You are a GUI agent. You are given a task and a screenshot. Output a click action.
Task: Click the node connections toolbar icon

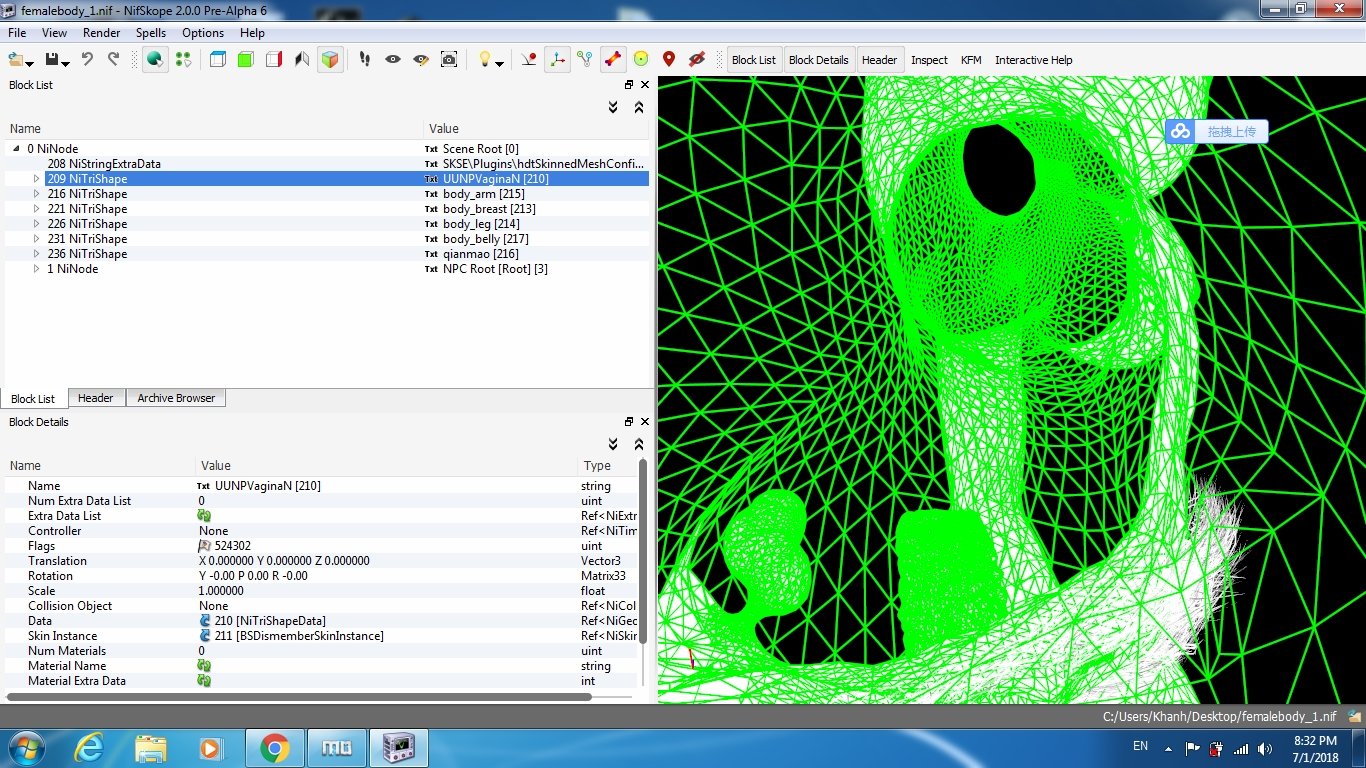pyautogui.click(x=585, y=60)
